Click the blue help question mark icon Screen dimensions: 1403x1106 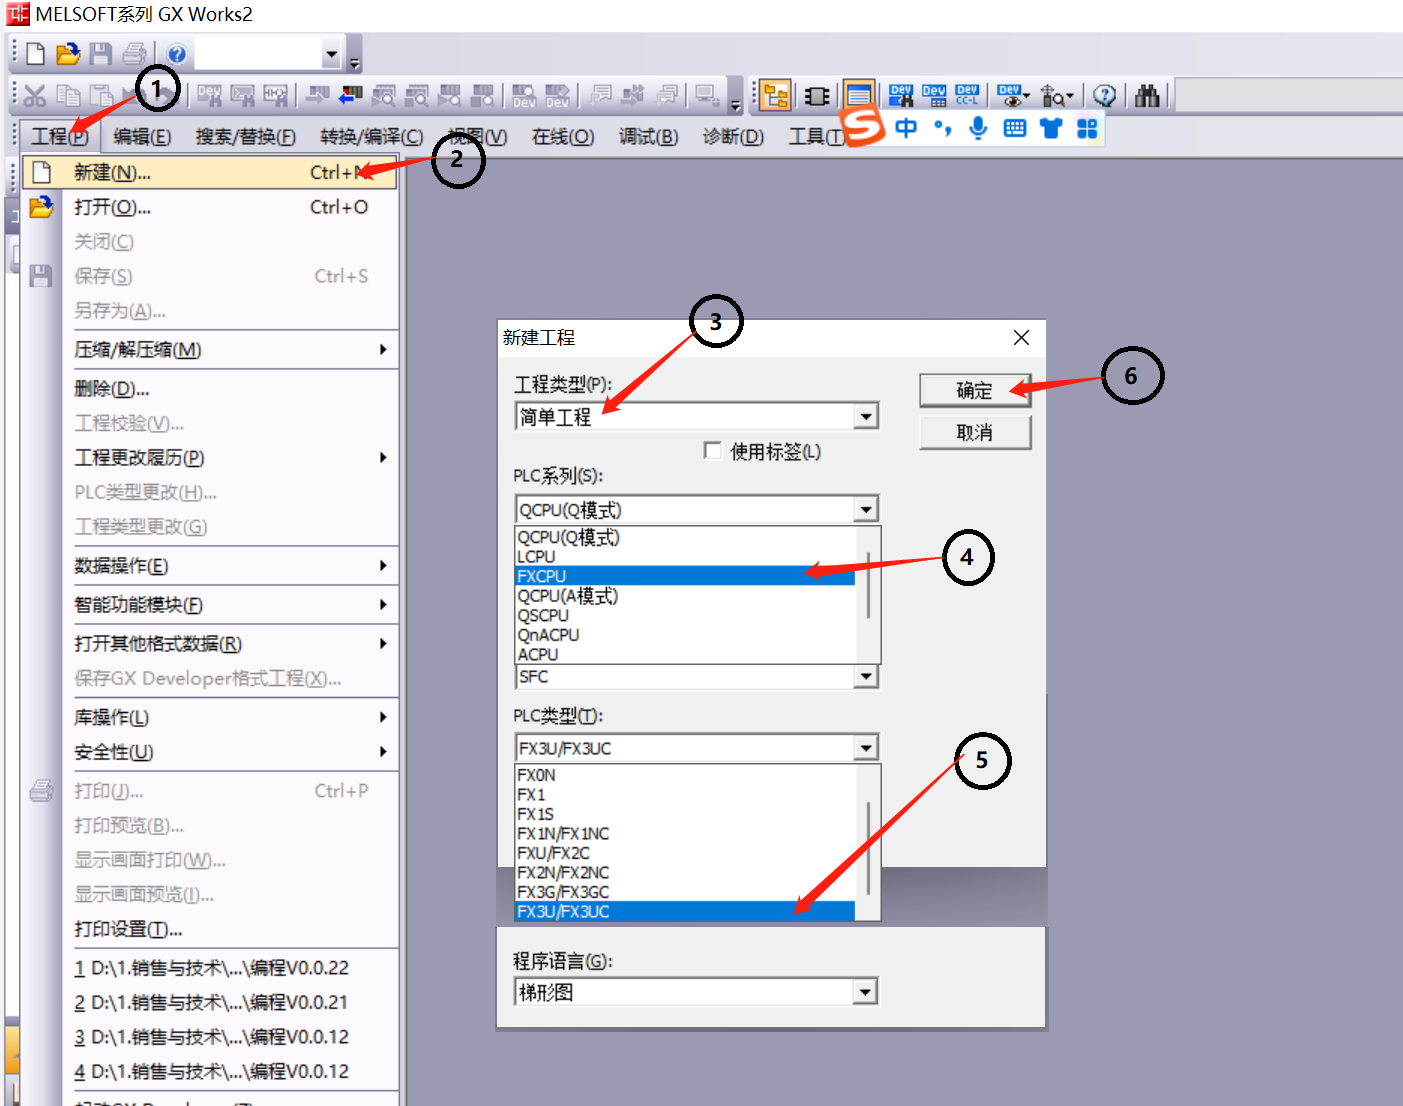[177, 54]
